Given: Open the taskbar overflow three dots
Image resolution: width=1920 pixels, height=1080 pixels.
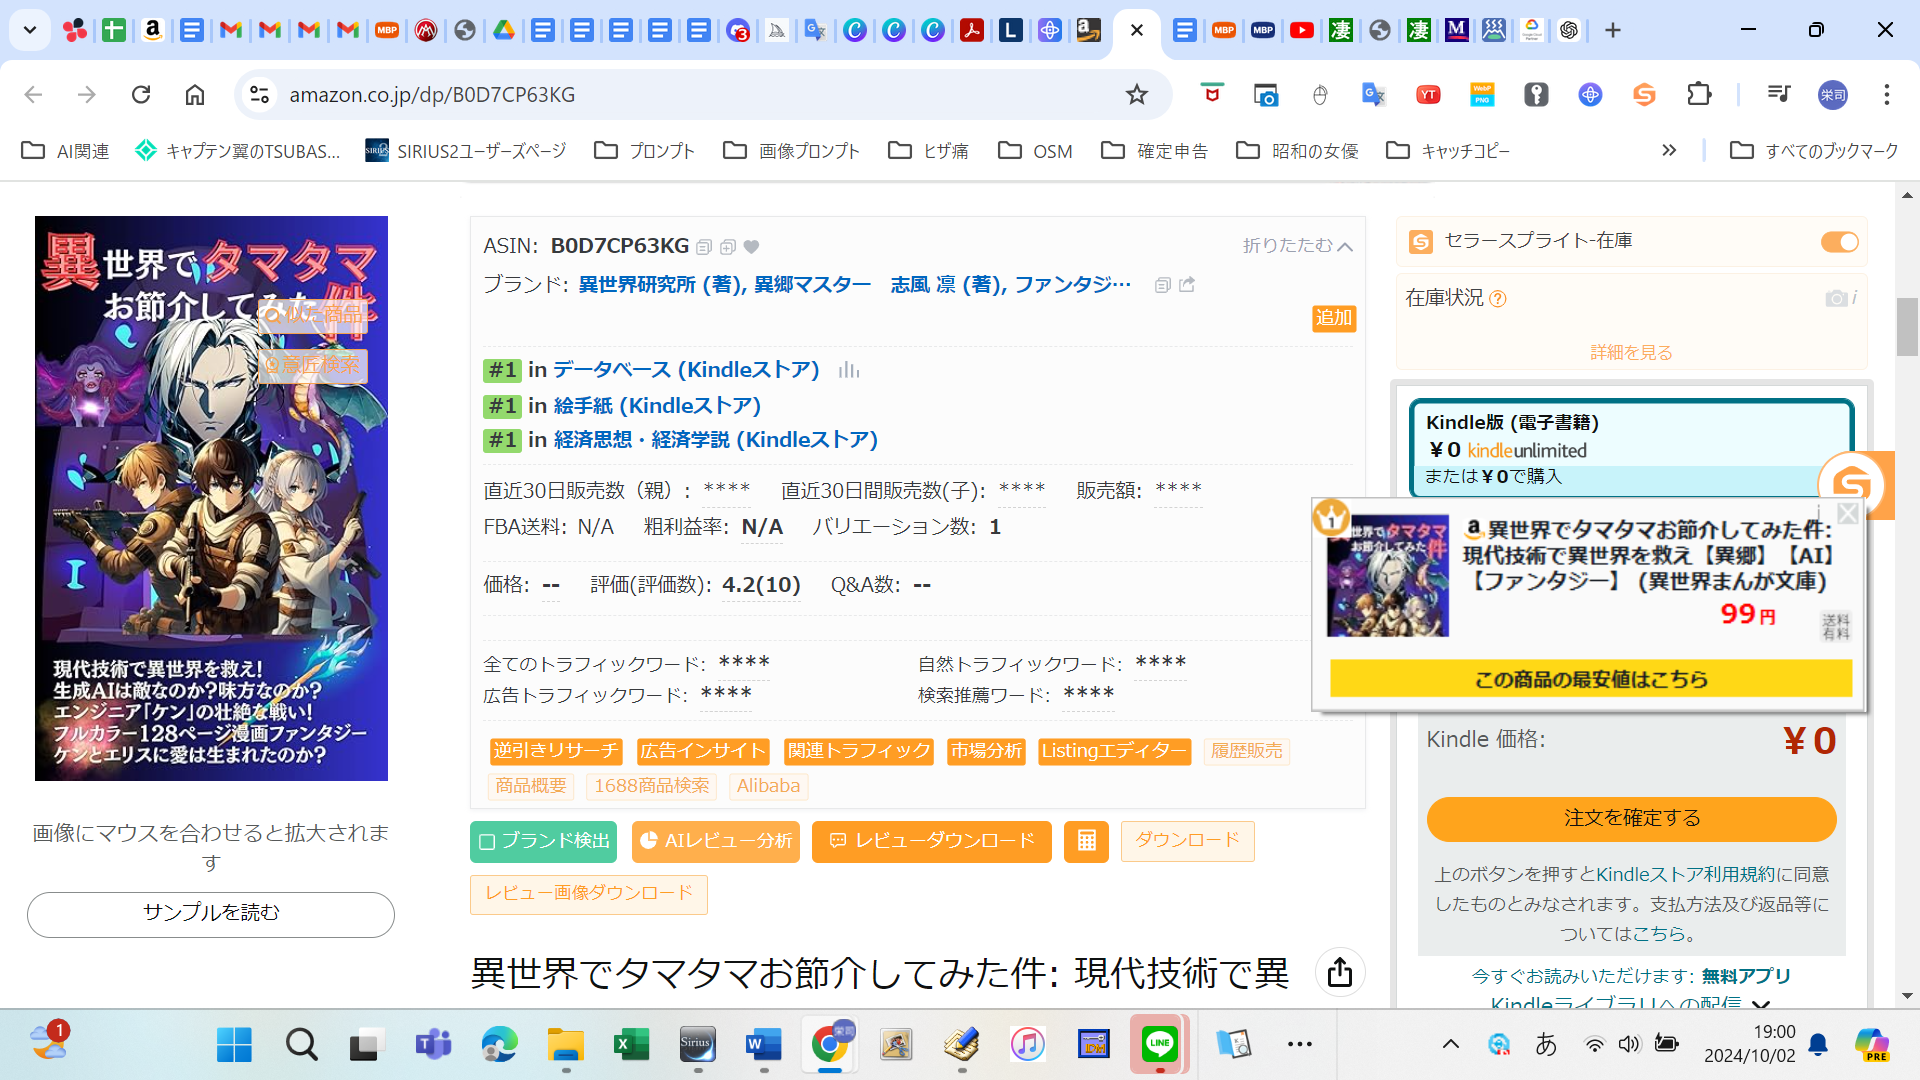Looking at the screenshot, I should point(1300,1045).
